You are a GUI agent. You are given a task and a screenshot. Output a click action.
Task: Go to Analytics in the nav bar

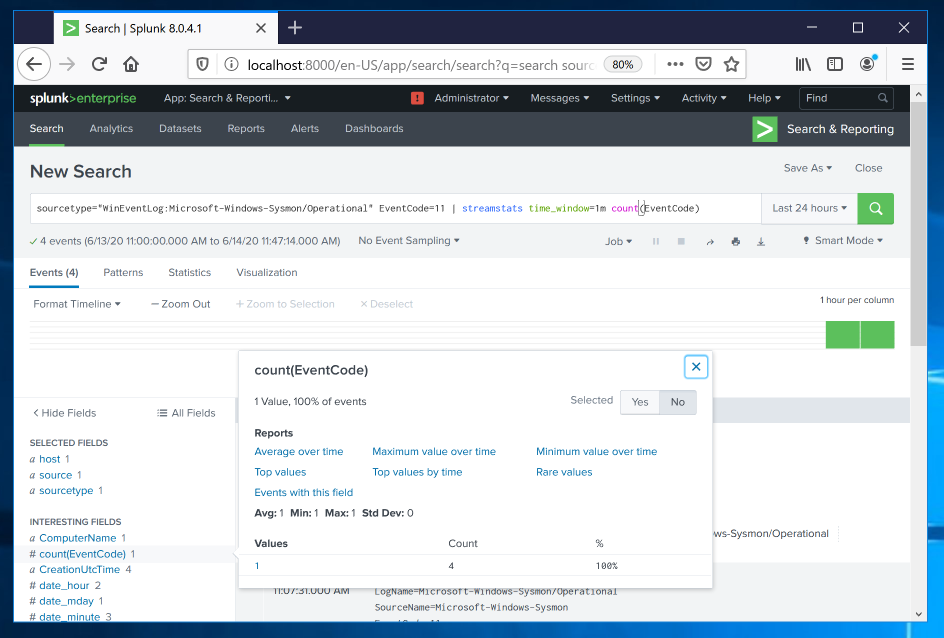click(x=111, y=129)
